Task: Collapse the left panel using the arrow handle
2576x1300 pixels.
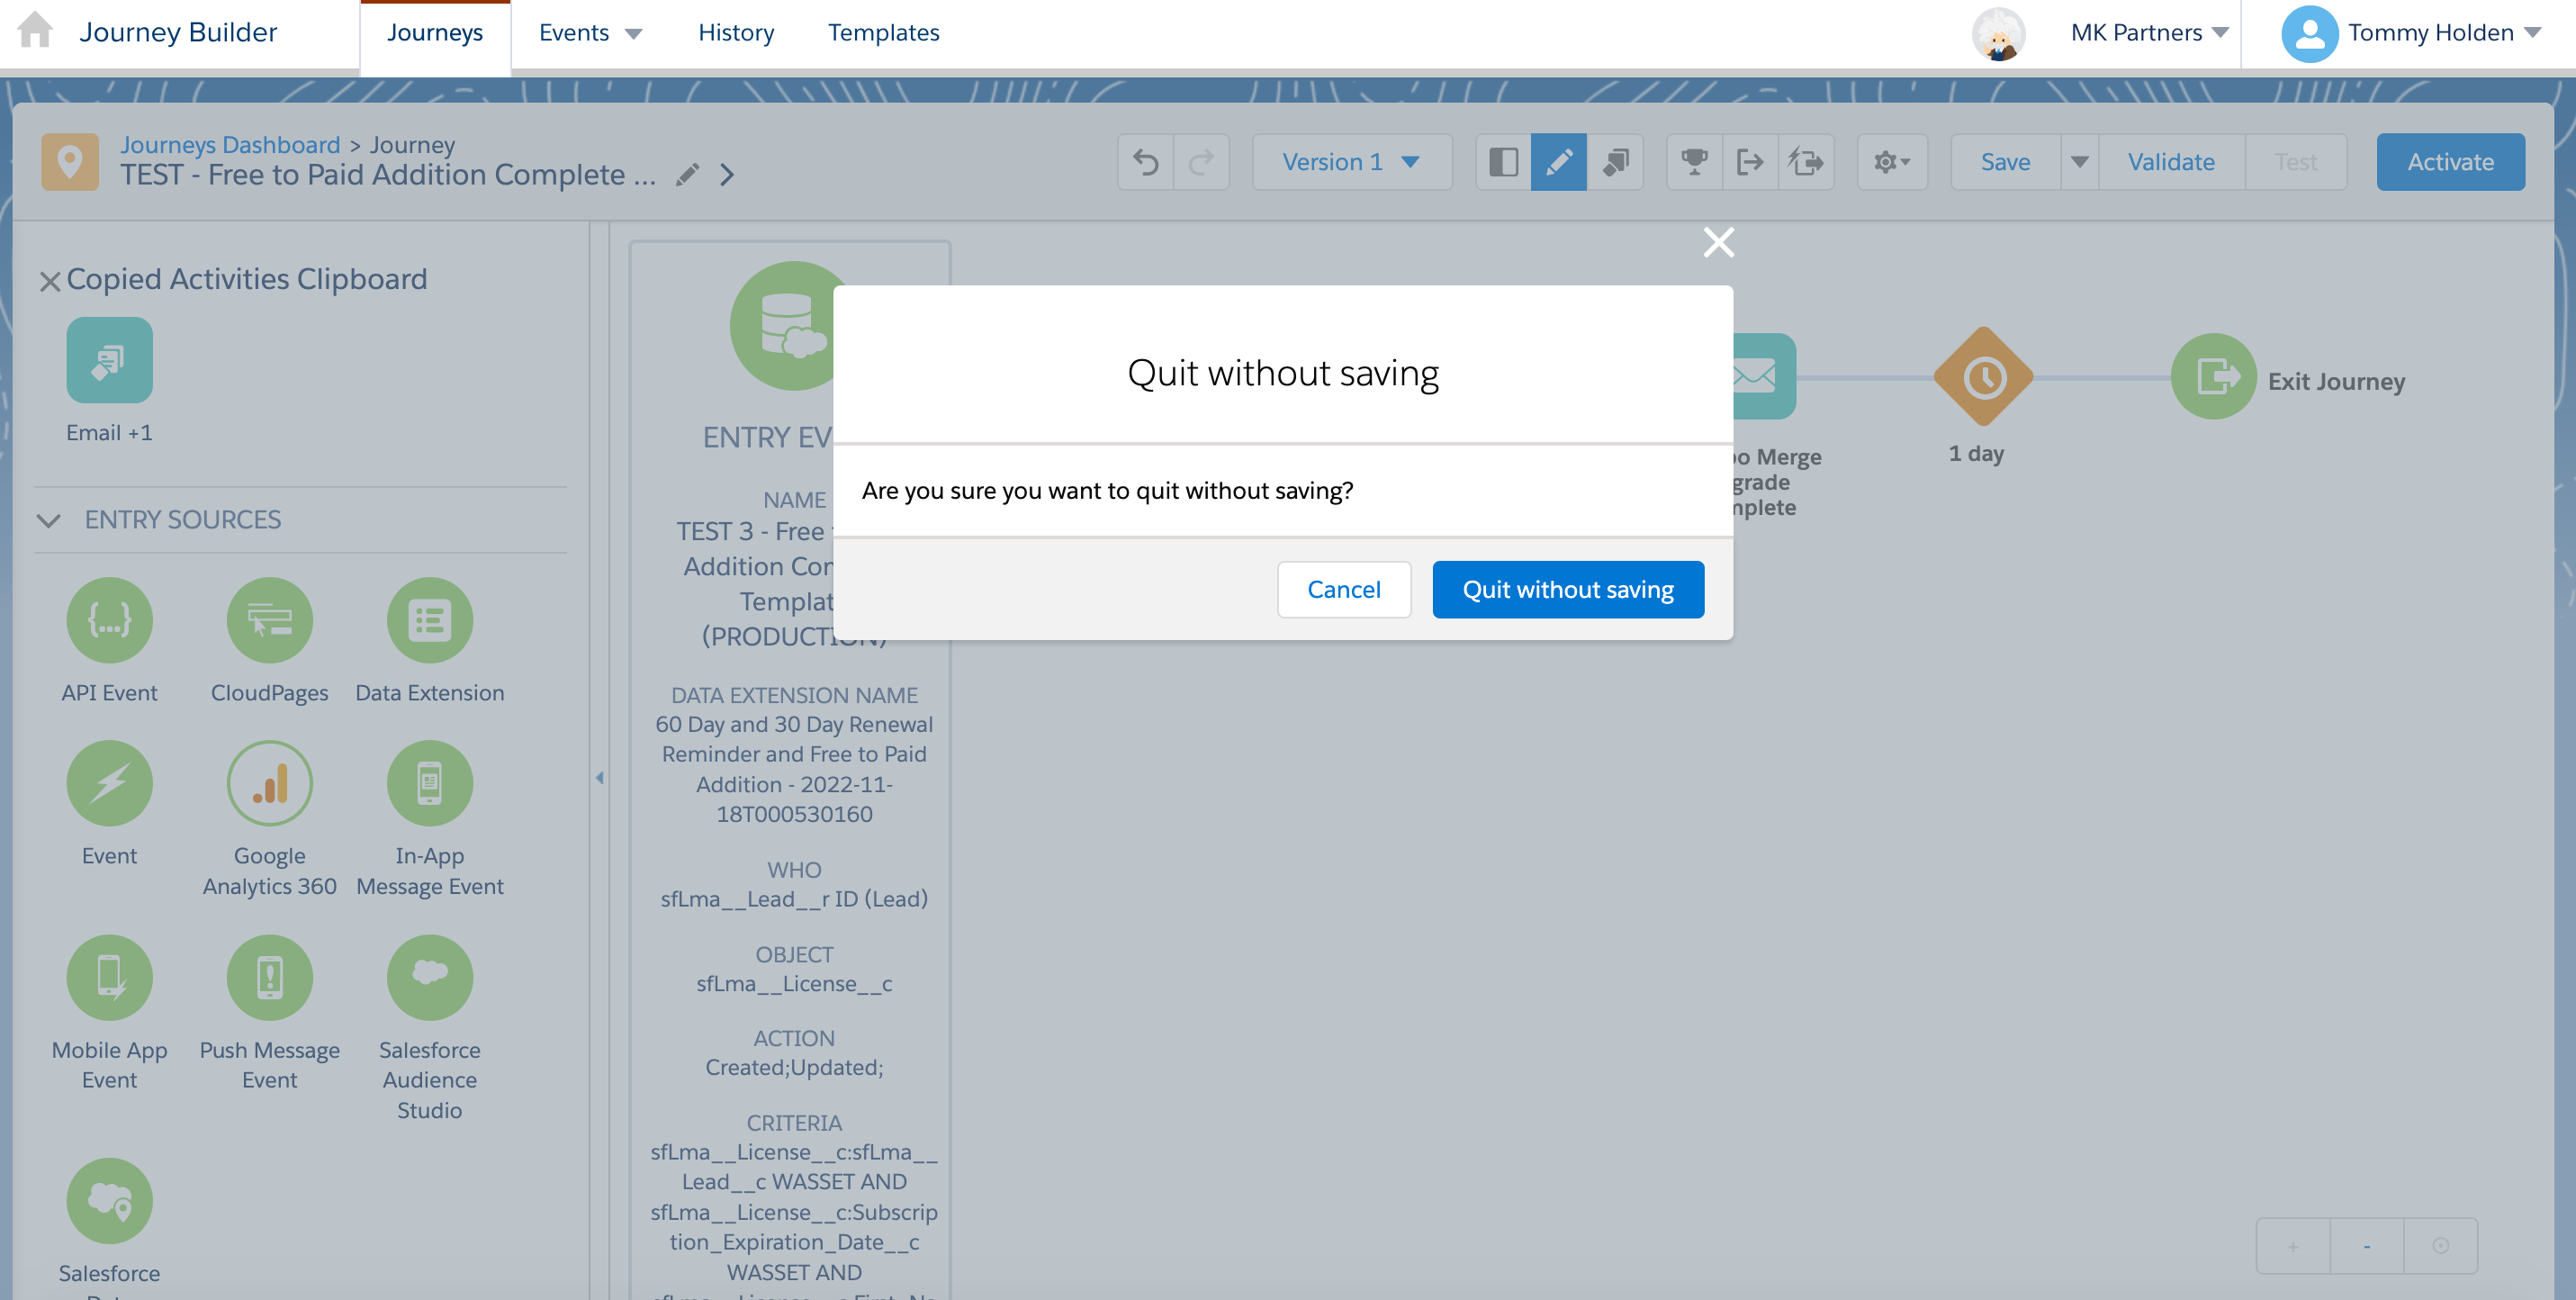Action: 599,778
